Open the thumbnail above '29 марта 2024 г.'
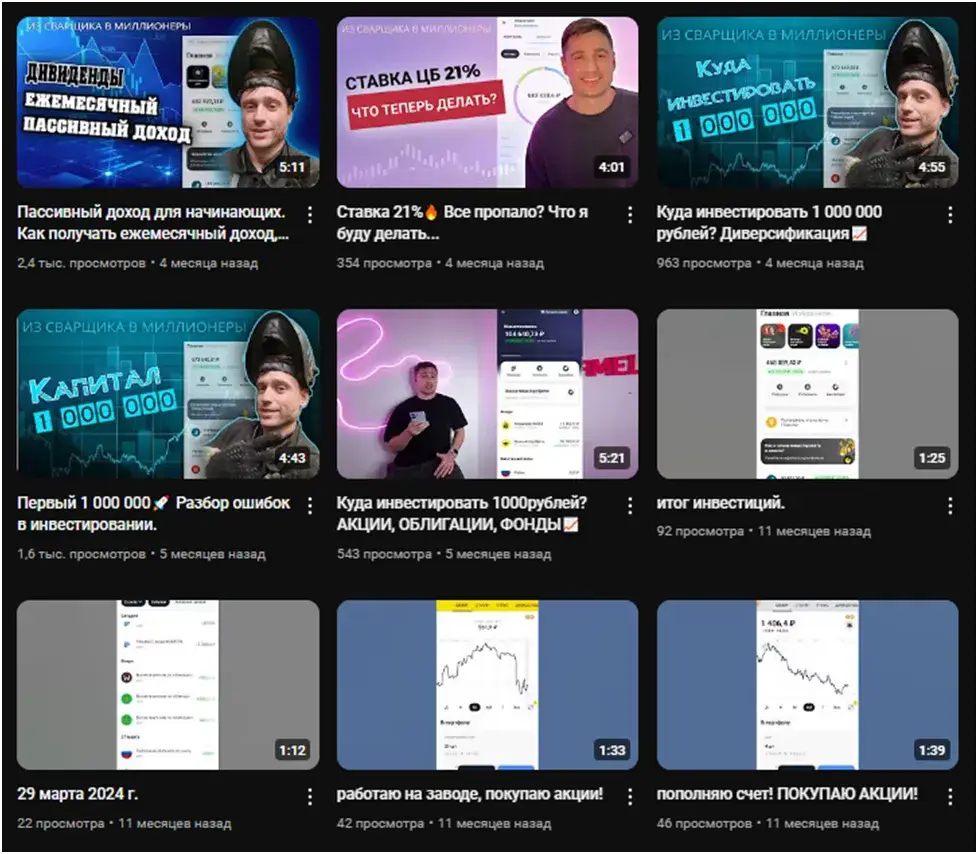The image size is (978, 854). coord(168,685)
